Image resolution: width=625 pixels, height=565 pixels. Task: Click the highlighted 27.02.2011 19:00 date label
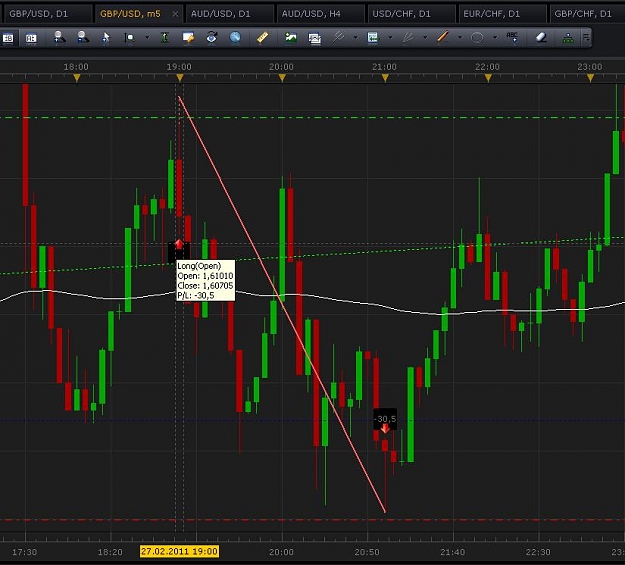(179, 552)
